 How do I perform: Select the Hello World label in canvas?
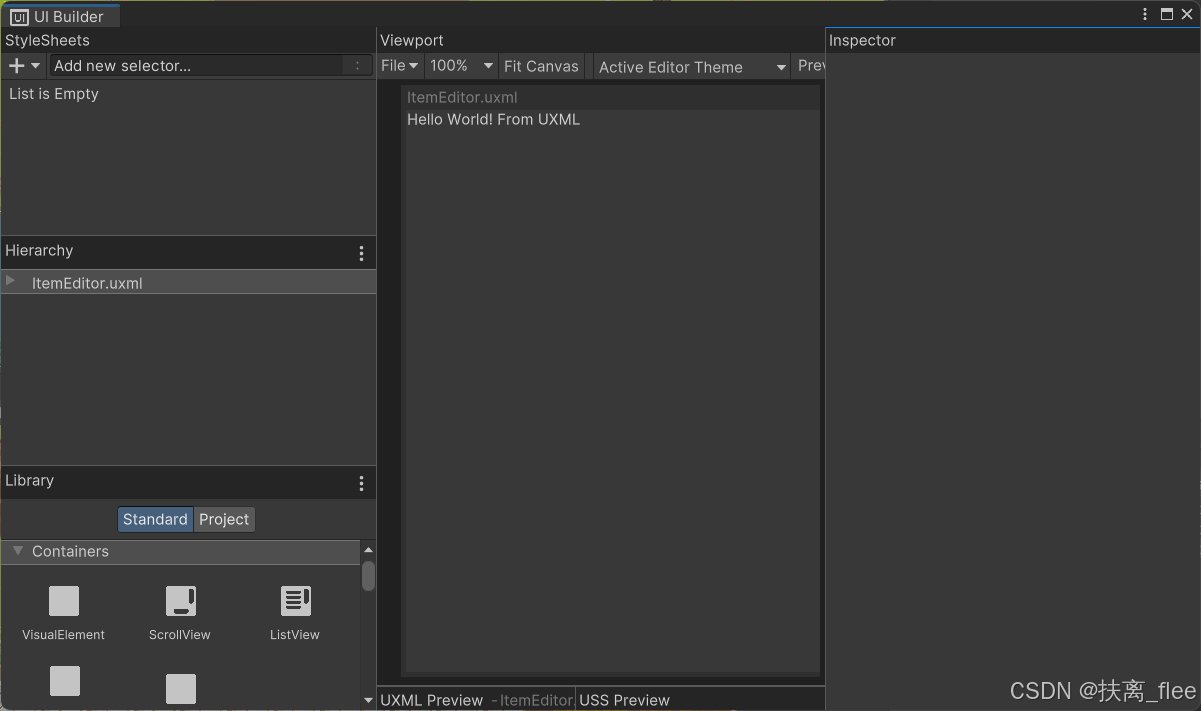coord(493,119)
